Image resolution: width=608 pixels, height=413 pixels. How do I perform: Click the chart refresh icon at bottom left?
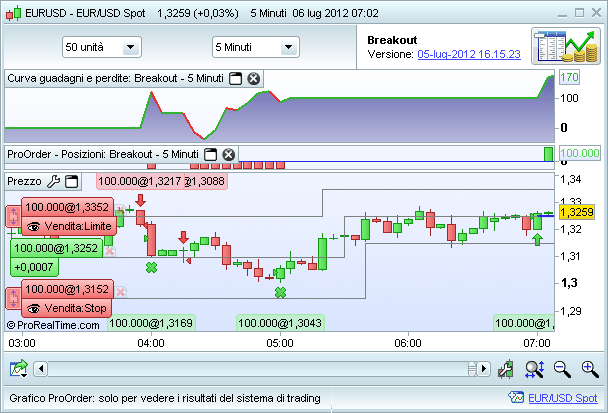pyautogui.click(x=19, y=369)
